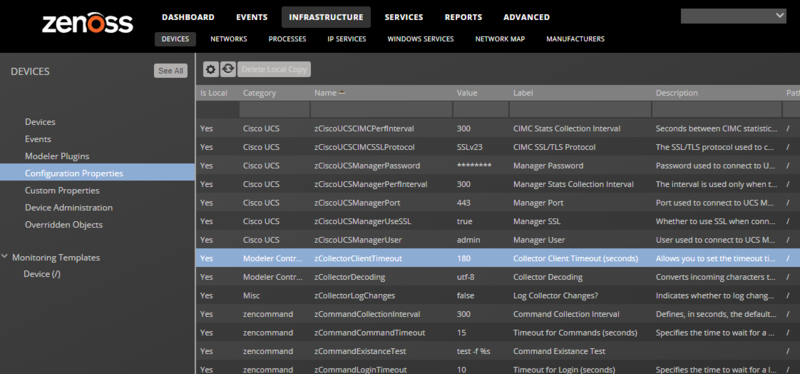This screenshot has height=374, width=800.
Task: Click the Label column header
Action: pos(523,93)
